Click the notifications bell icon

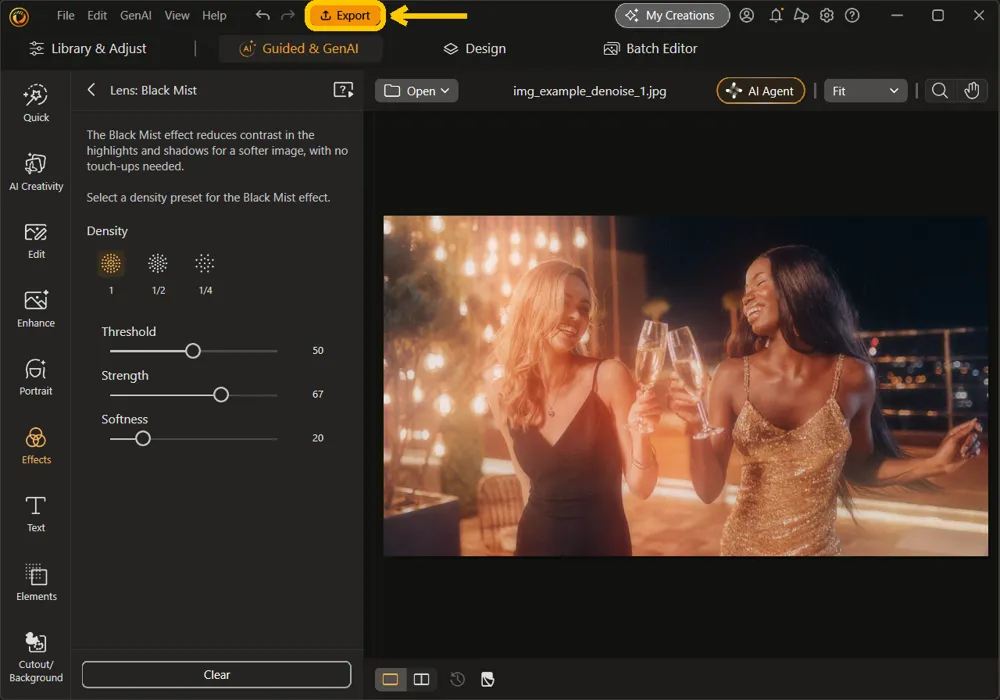[x=776, y=15]
